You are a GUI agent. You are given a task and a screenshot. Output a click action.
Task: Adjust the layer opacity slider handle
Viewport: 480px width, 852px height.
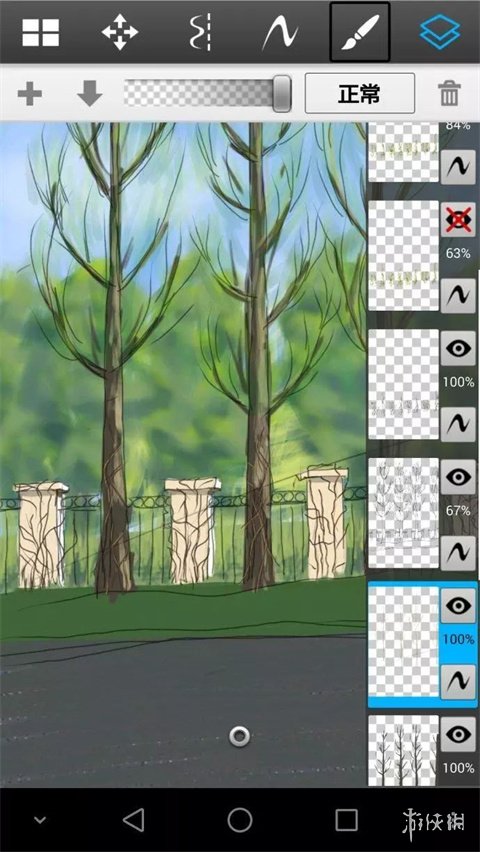[x=282, y=94]
